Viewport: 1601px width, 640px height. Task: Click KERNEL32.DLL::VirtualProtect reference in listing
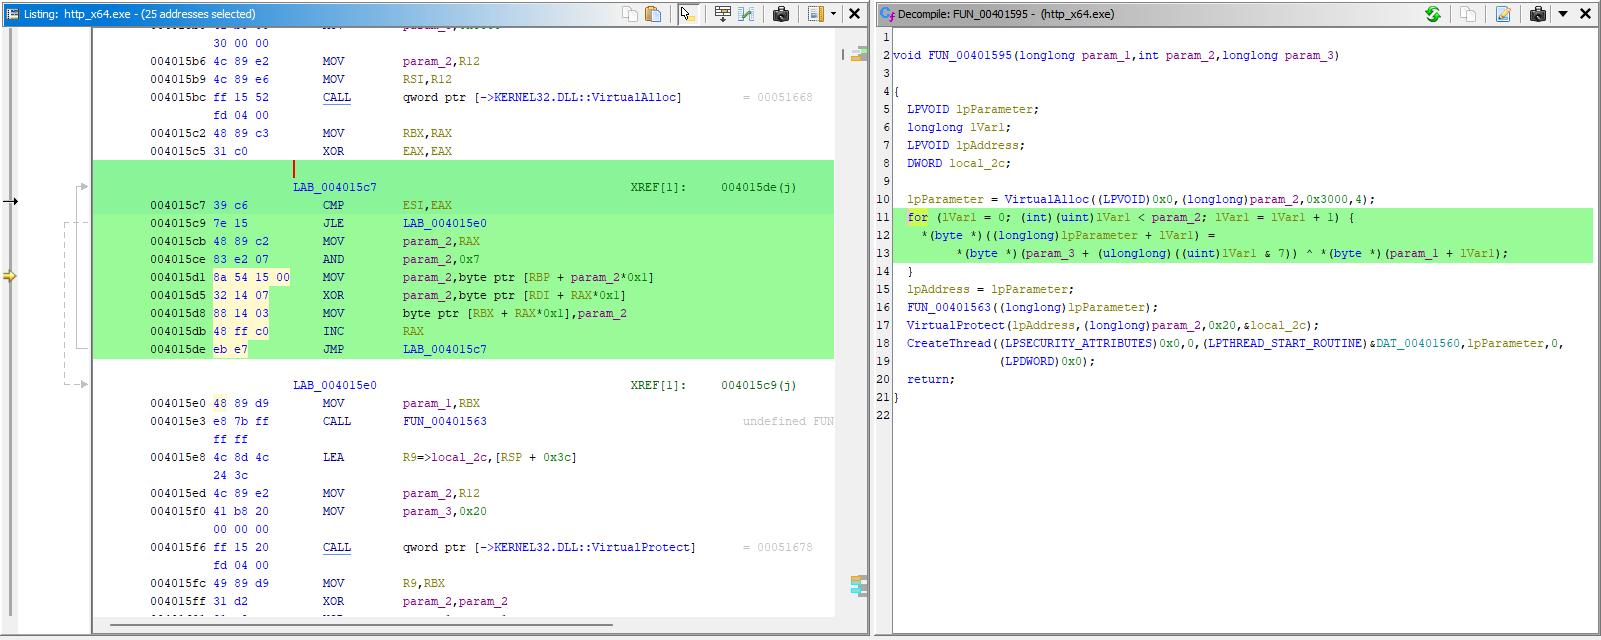(594, 547)
